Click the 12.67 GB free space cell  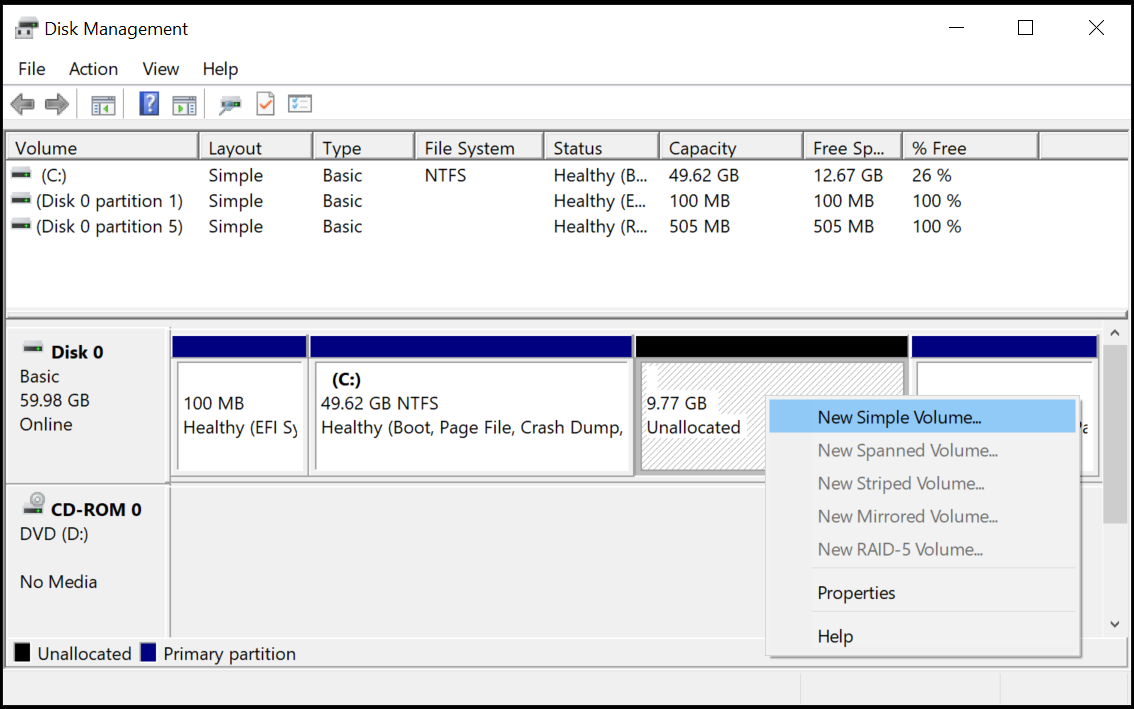[x=848, y=175]
